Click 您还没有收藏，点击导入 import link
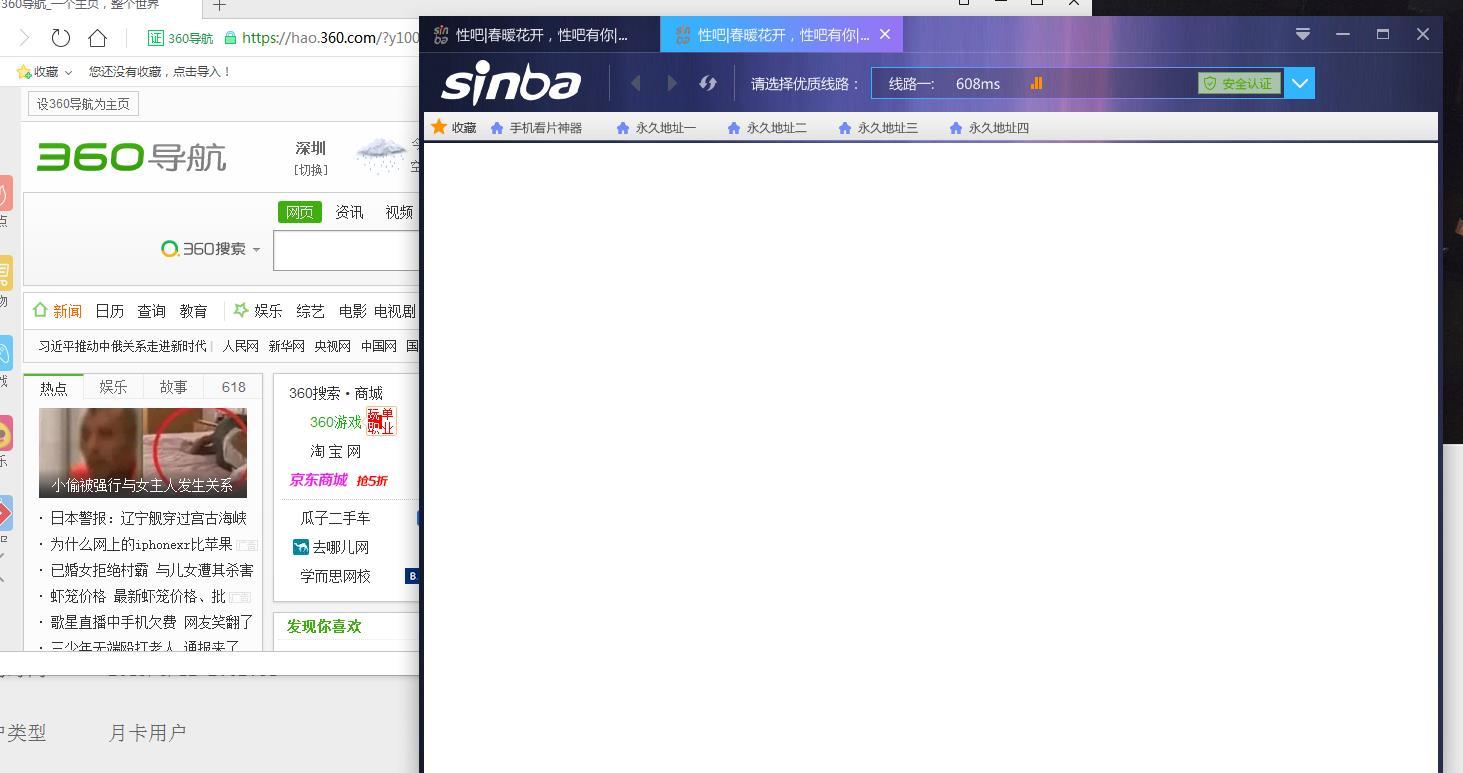1463x773 pixels. click(160, 72)
